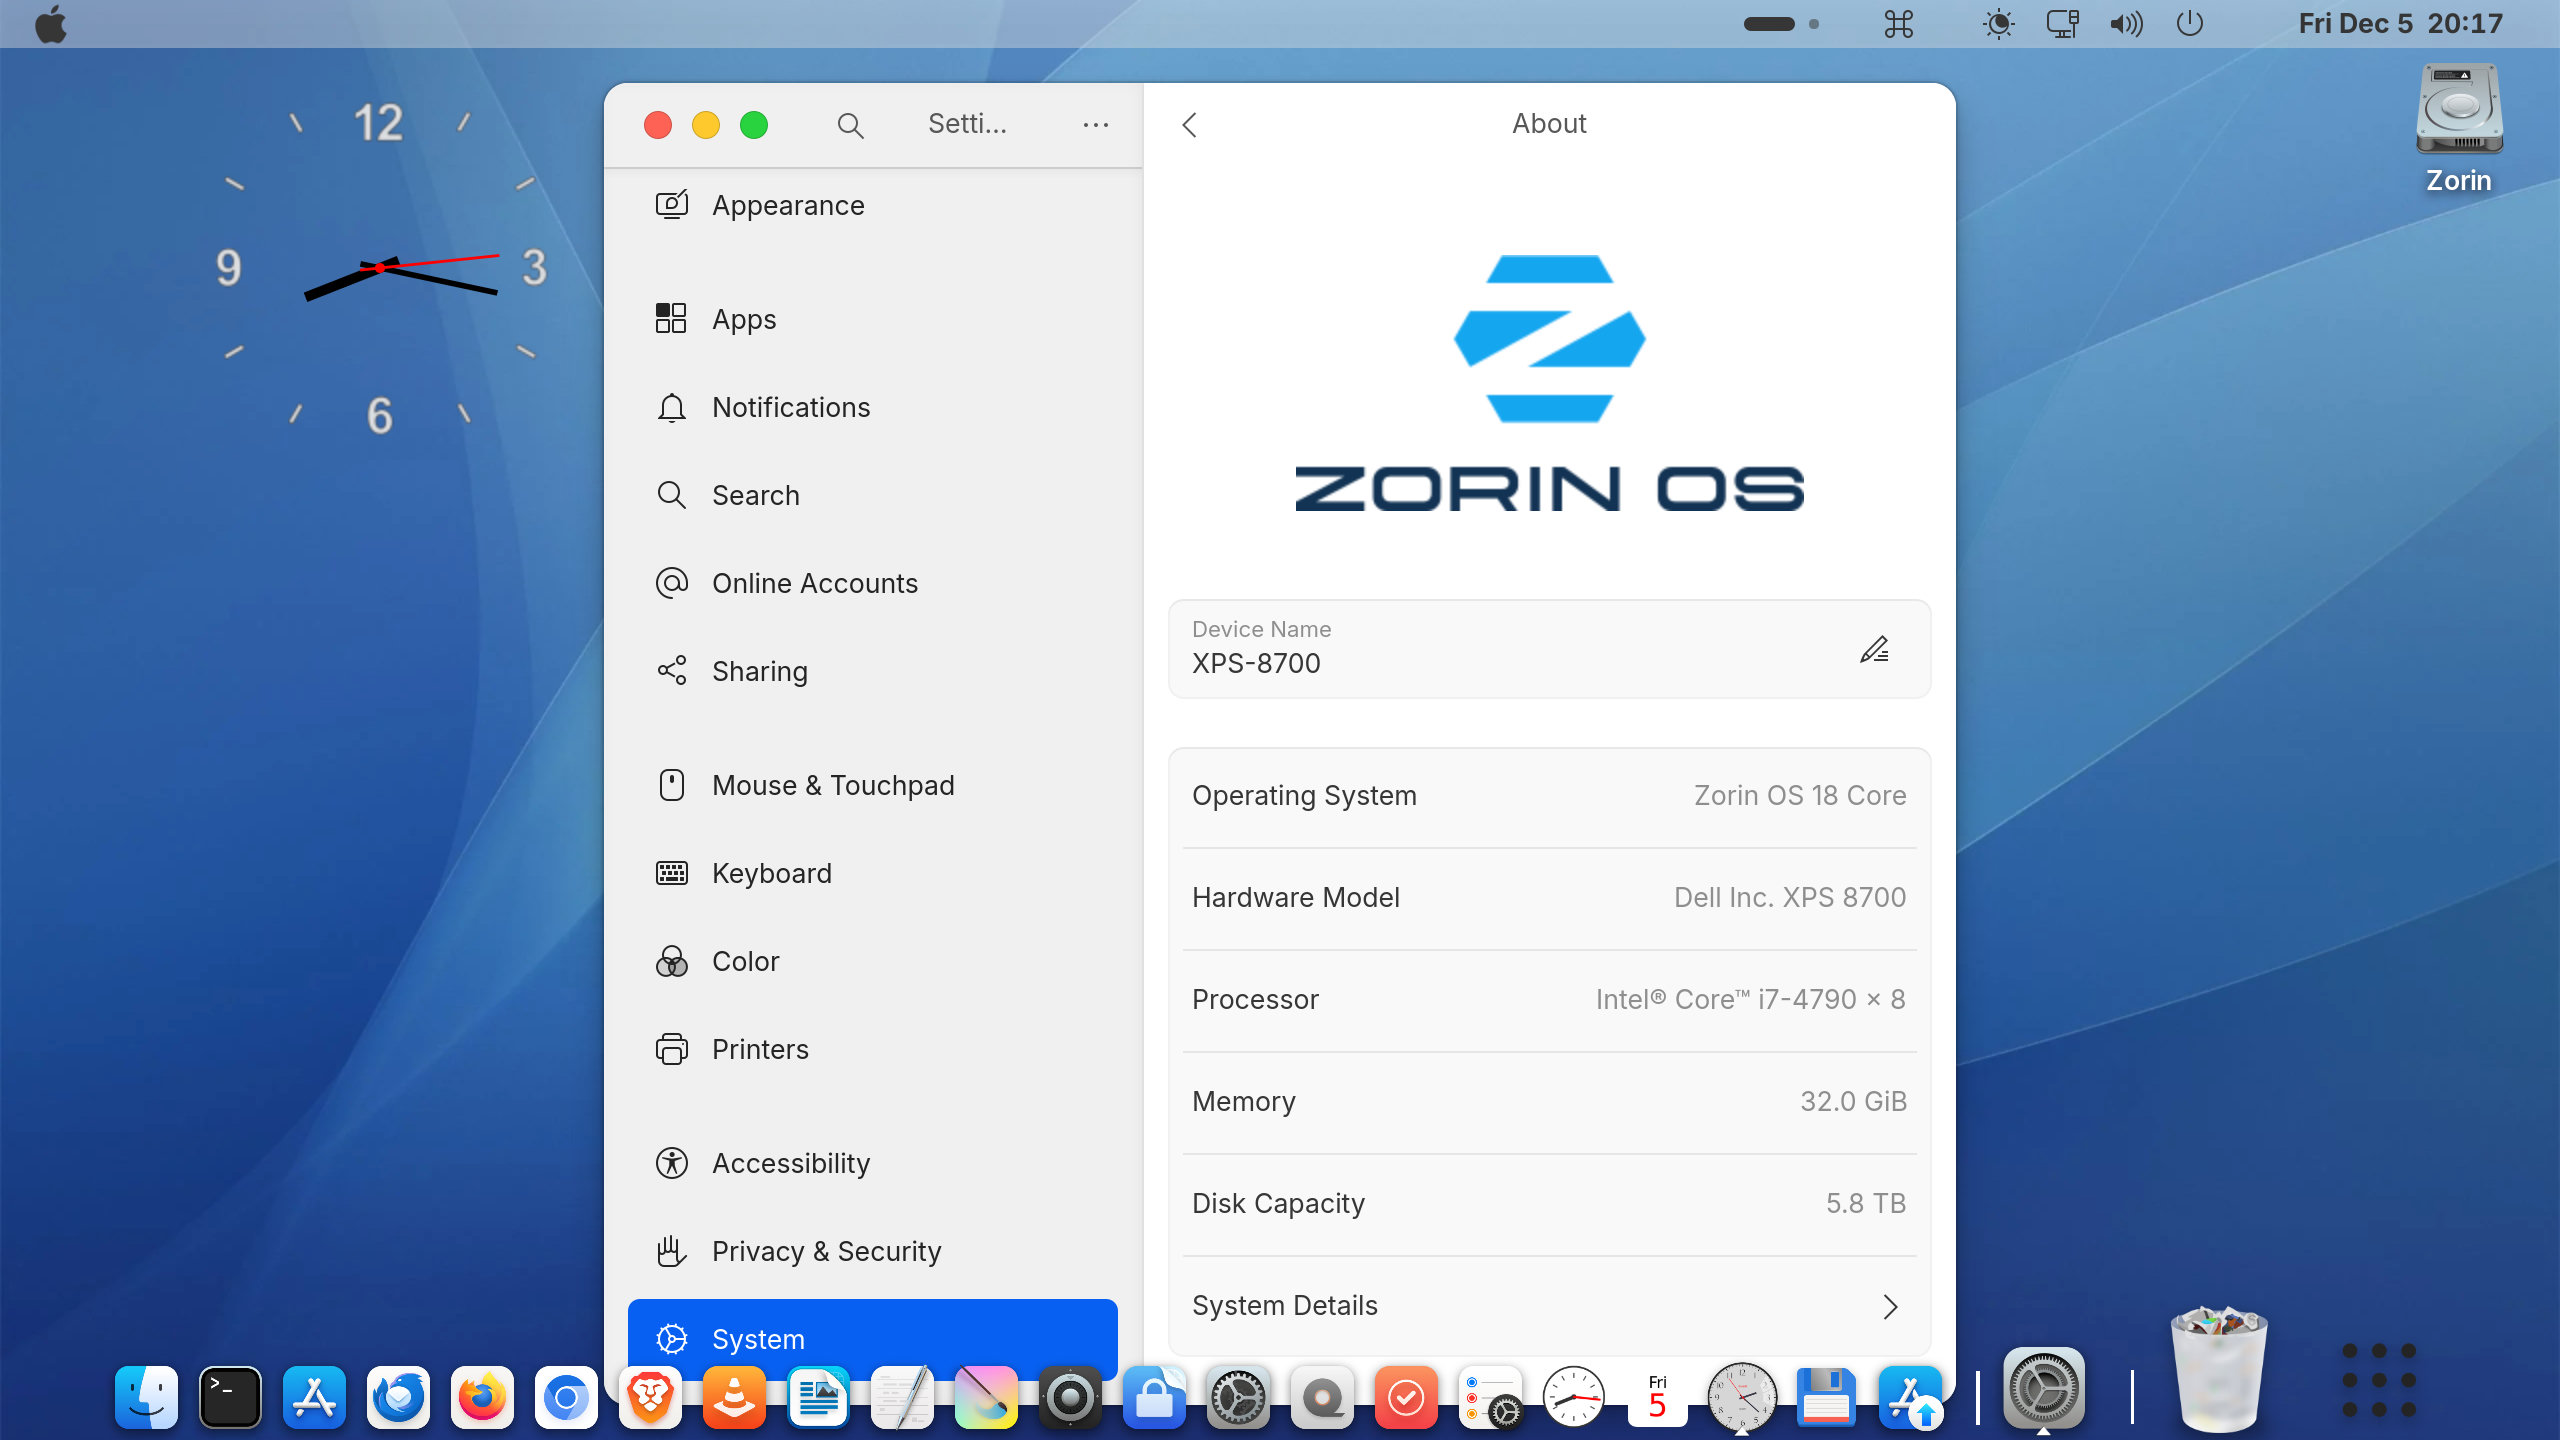
Task: Open Mouse & Touchpad settings
Action: click(832, 785)
